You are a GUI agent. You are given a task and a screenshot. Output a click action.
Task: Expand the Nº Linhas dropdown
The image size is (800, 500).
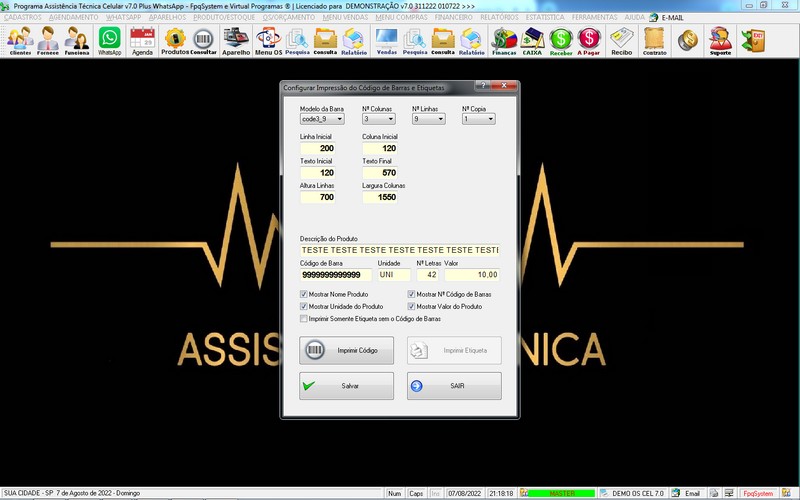[441, 119]
